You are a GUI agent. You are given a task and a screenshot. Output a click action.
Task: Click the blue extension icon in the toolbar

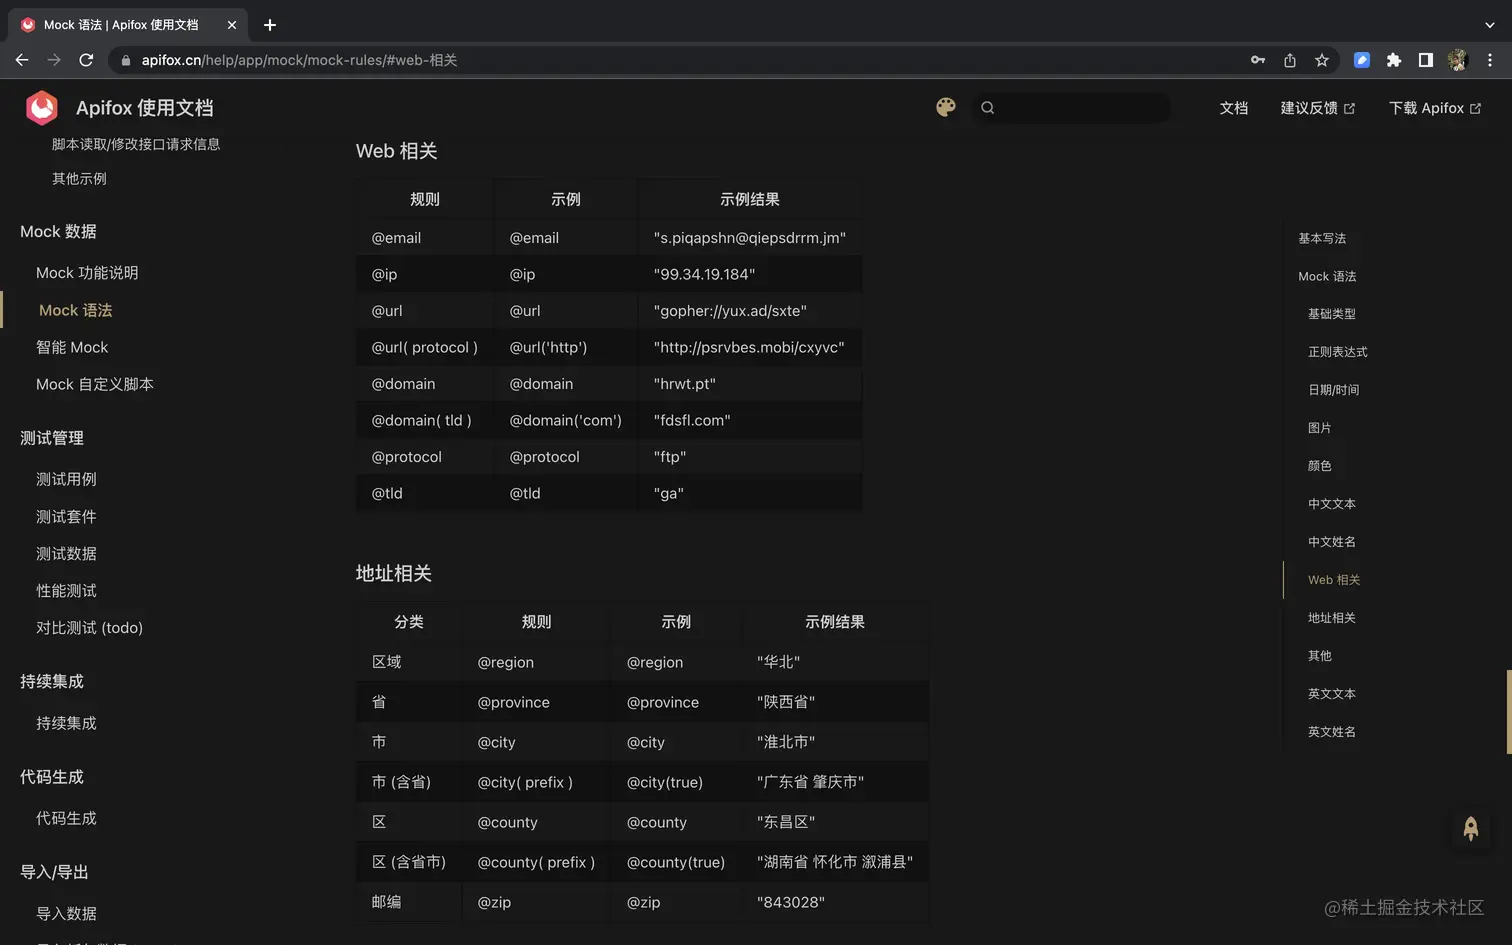click(x=1361, y=60)
